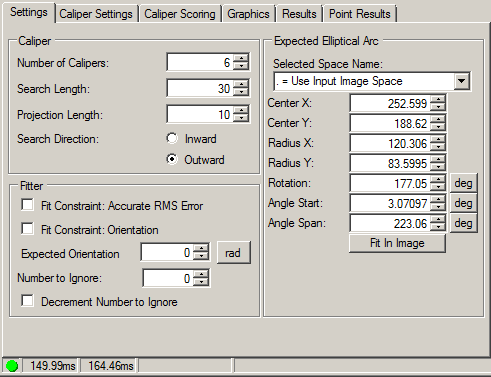Increase Rotation with up arrow
The height and width of the screenshot is (377, 491).
pyautogui.click(x=438, y=180)
